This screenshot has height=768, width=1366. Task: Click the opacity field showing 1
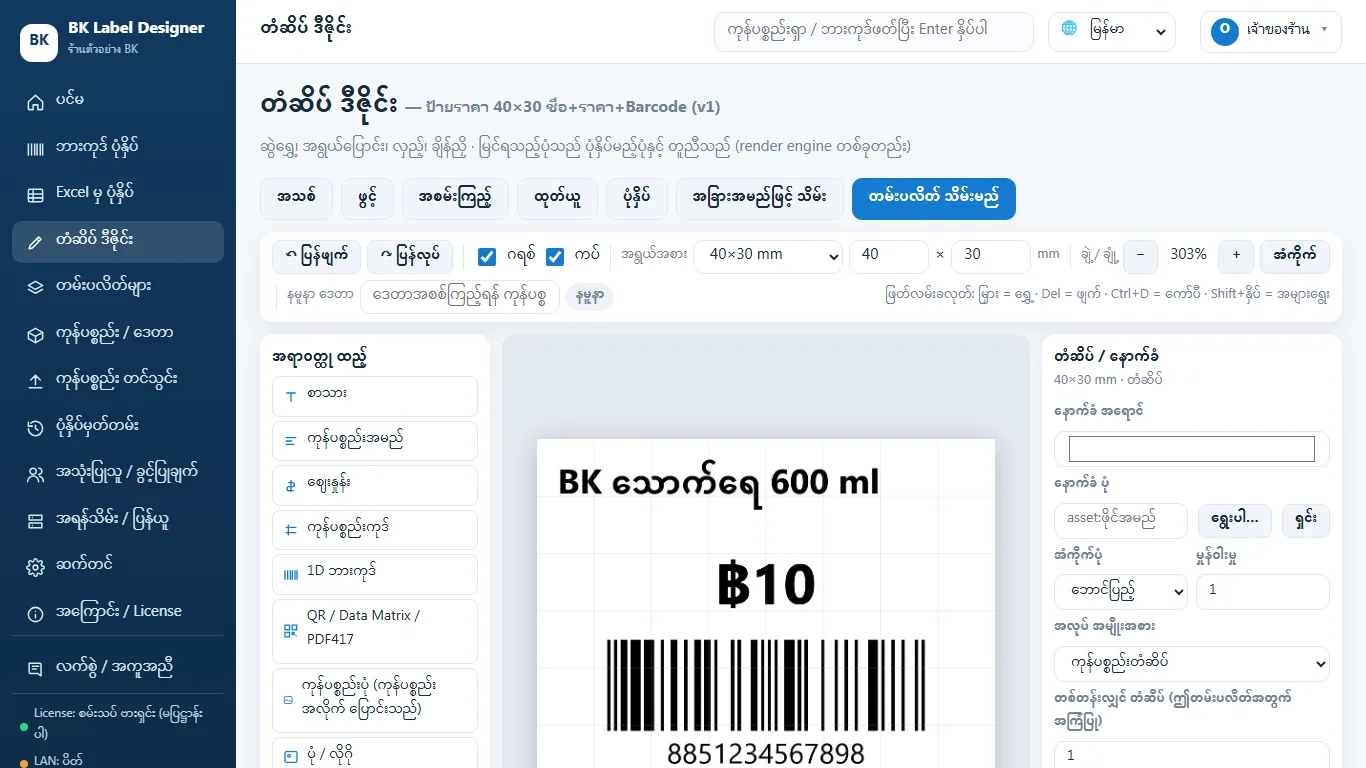(x=1263, y=591)
